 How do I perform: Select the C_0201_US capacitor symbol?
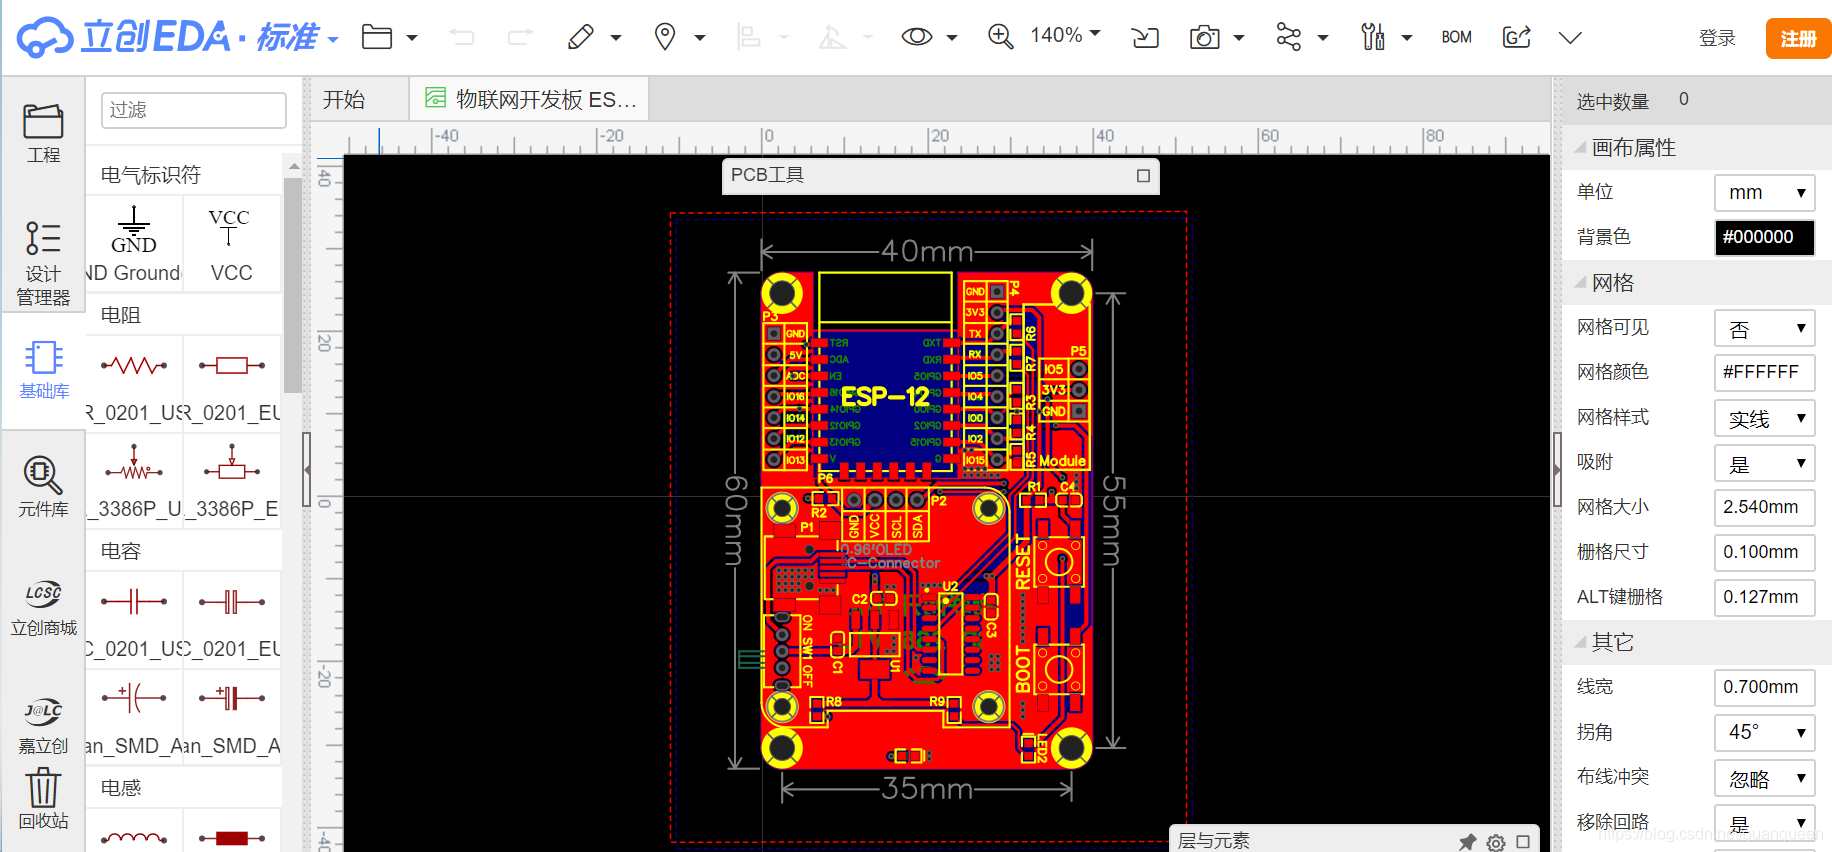[x=134, y=618]
